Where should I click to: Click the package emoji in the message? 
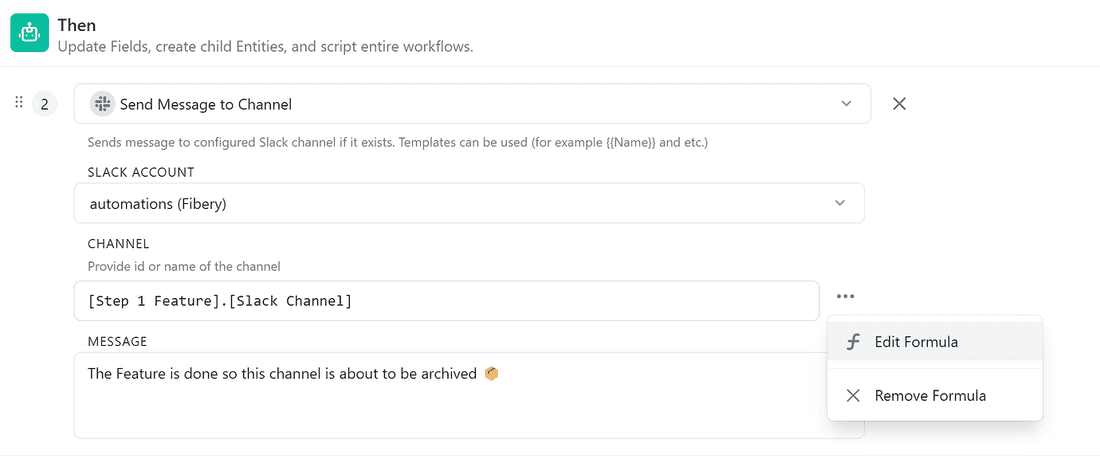point(491,374)
